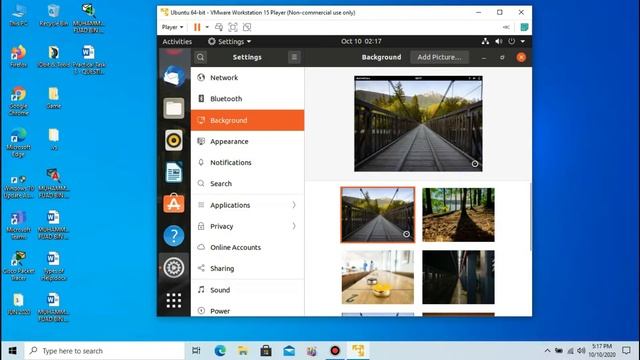Select Notifications in Settings sidebar
The image size is (640, 360).
(247, 162)
